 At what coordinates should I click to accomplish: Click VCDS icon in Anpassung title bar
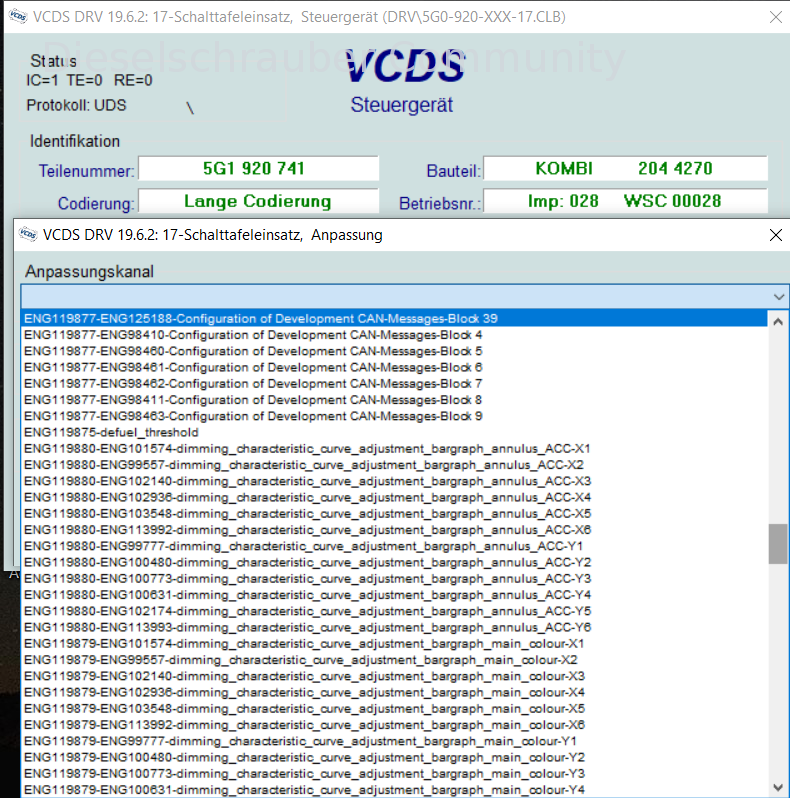(27, 235)
